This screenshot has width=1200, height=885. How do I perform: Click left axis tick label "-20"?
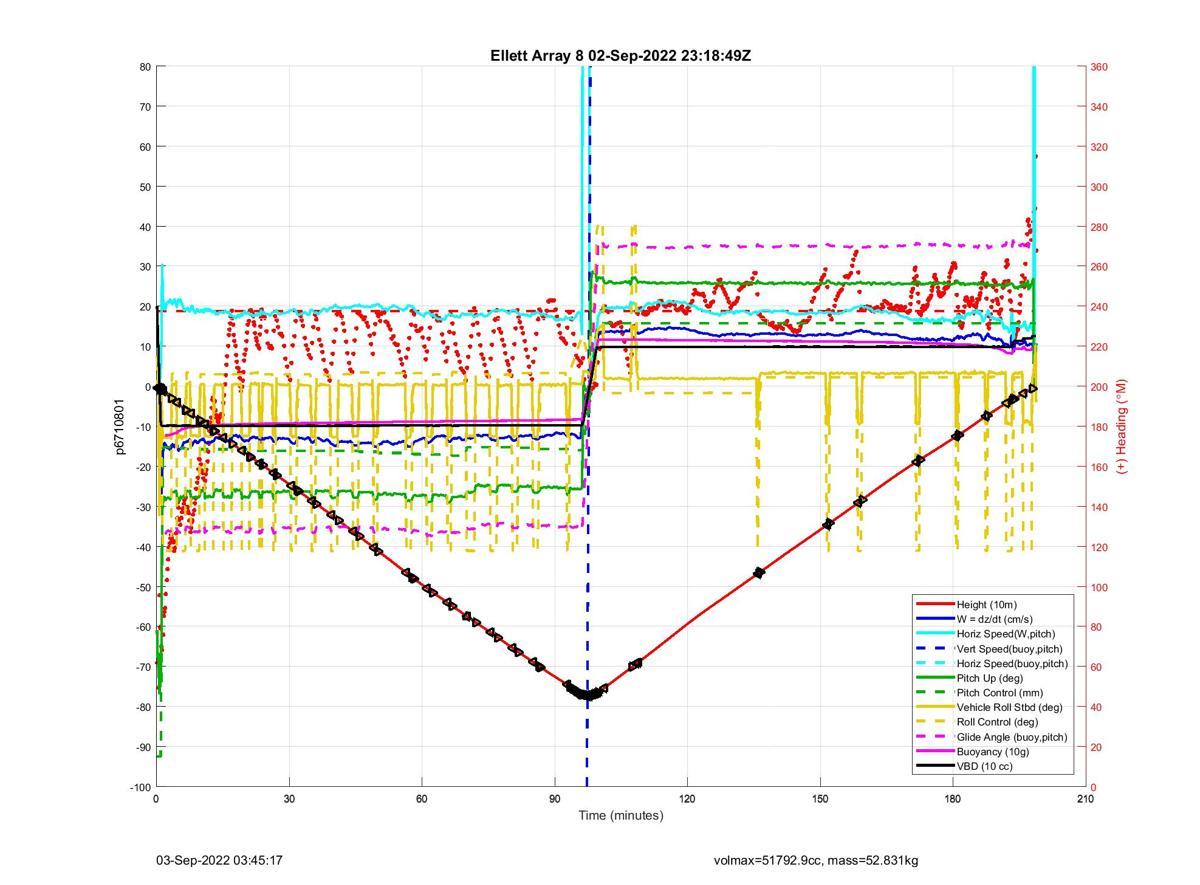142,467
